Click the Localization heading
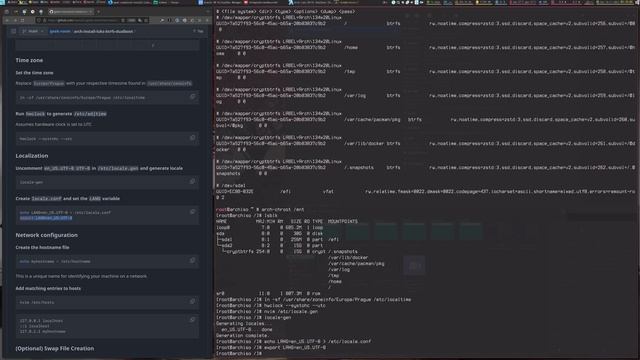This screenshot has width=640, height=360. (32, 156)
